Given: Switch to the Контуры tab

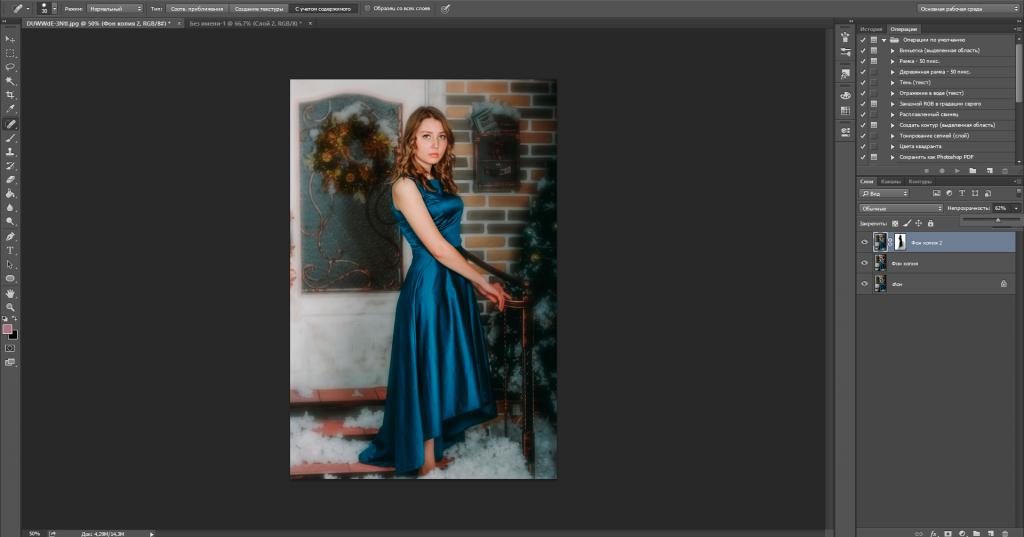Looking at the screenshot, I should [x=920, y=182].
